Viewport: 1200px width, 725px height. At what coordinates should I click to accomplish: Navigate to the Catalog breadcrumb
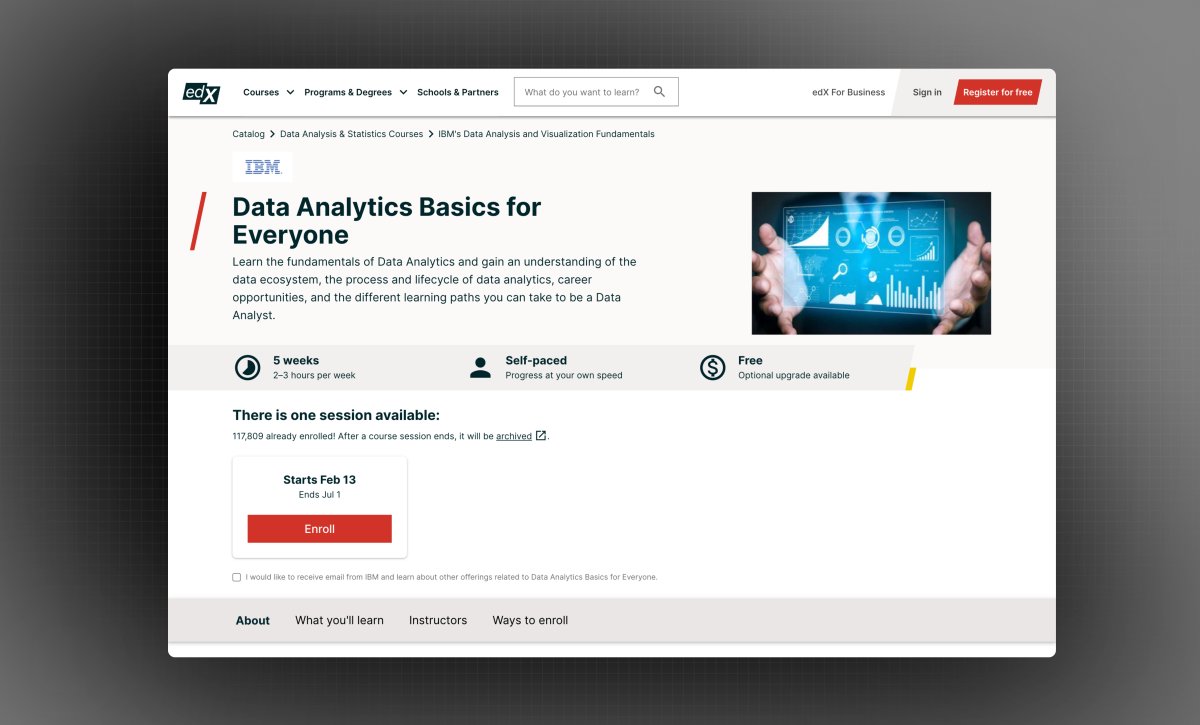point(248,133)
